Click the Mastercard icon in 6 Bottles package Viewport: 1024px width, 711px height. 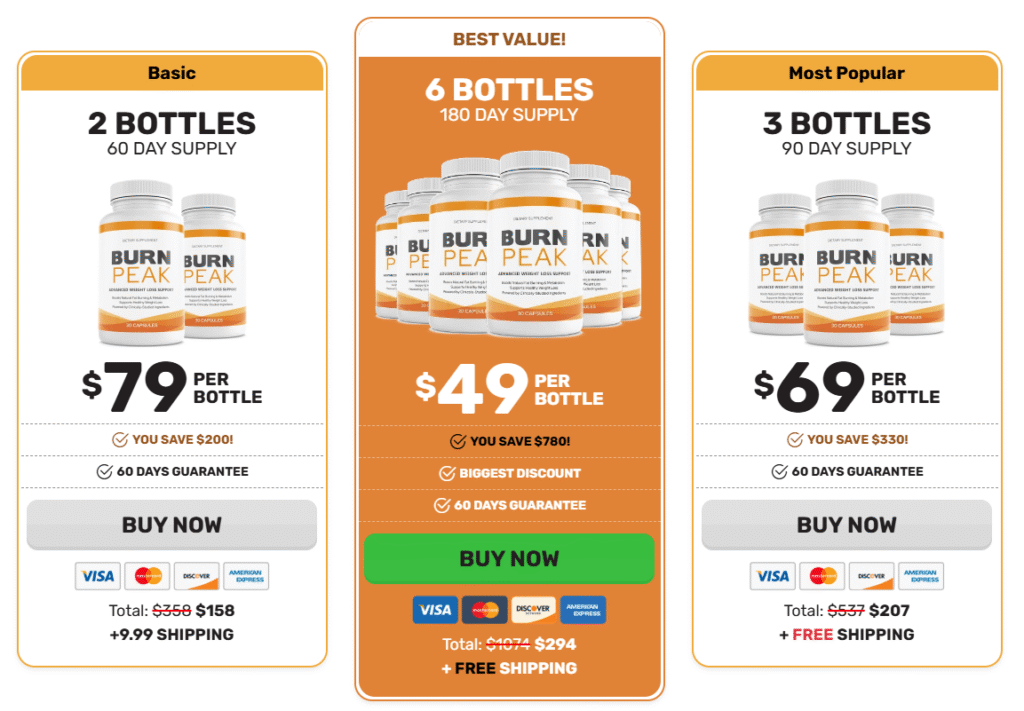point(485,609)
